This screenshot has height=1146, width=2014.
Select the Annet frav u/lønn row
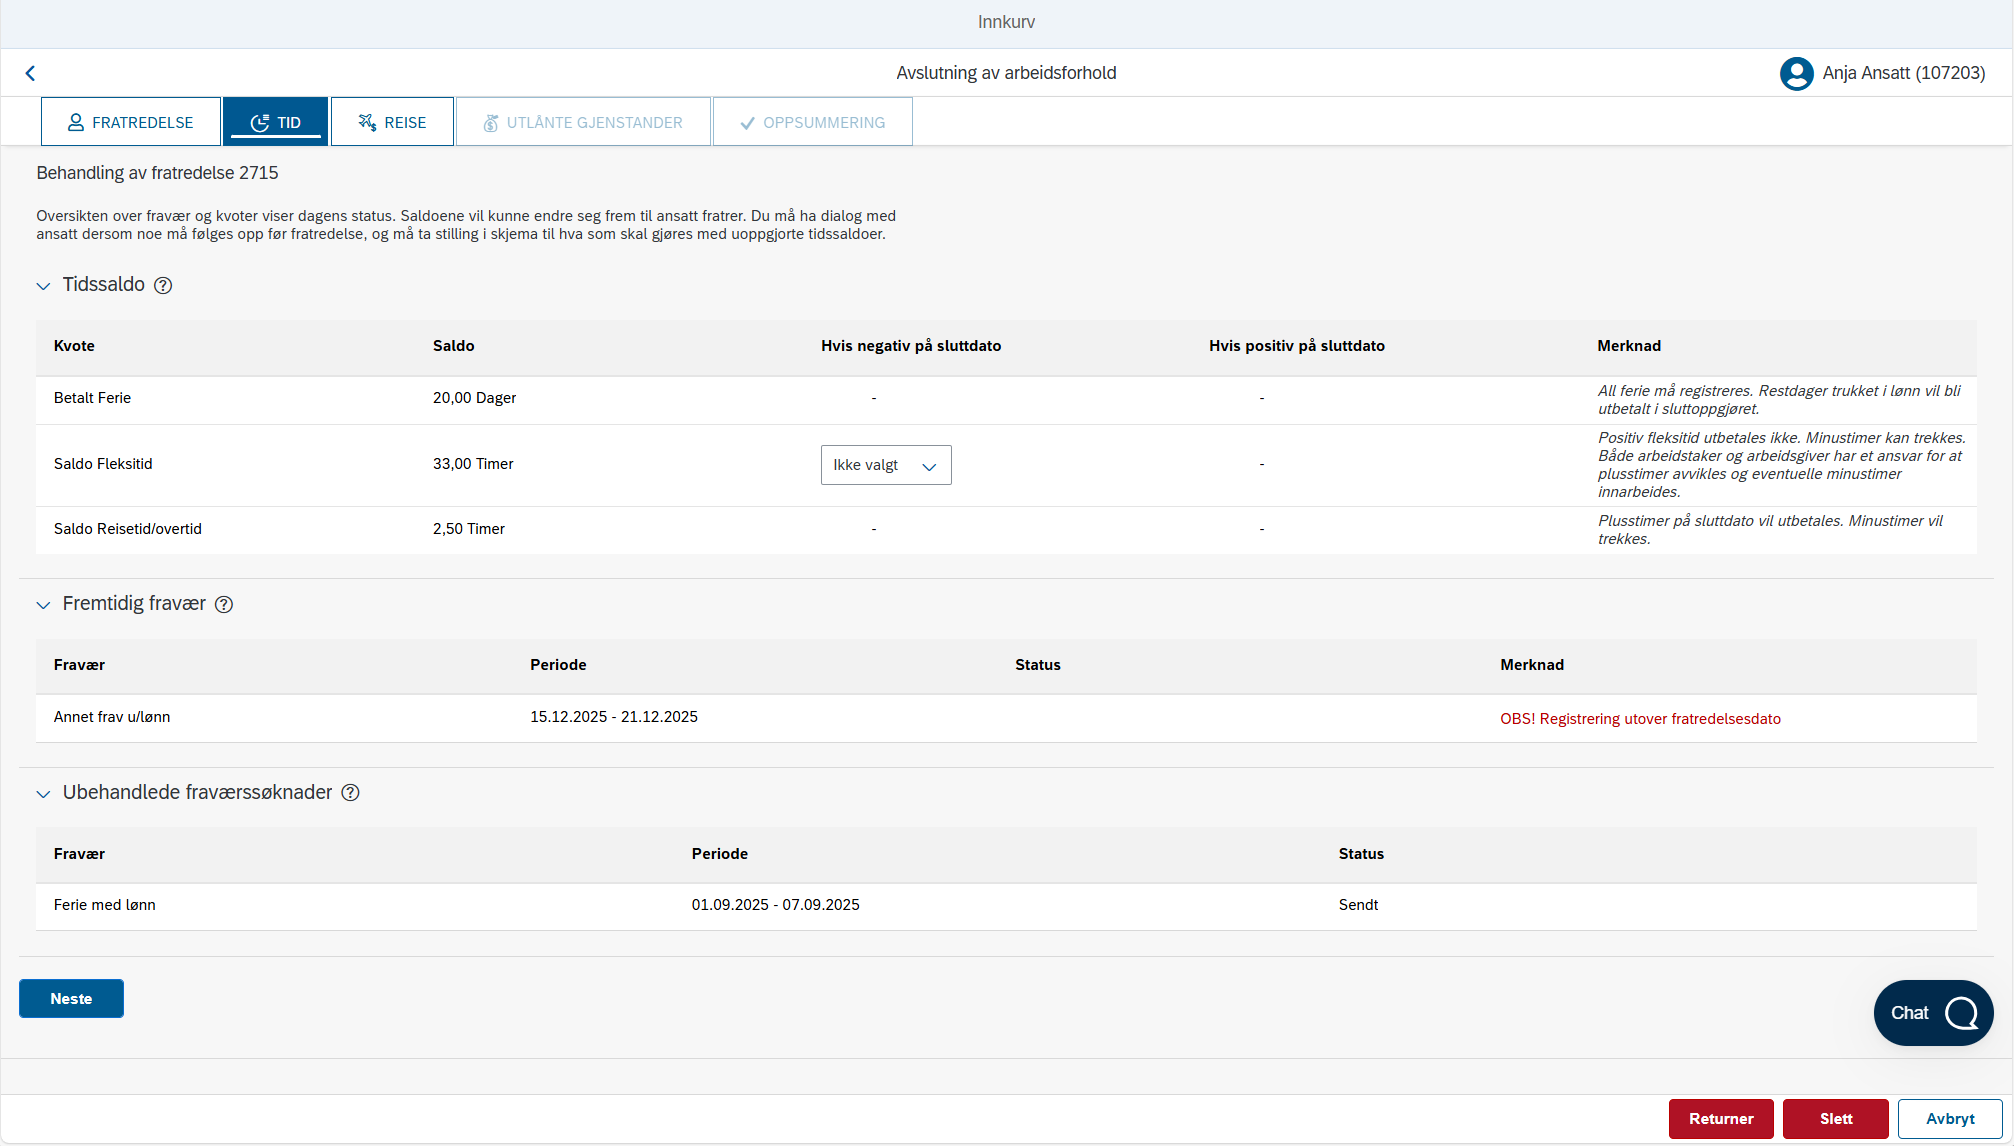pyautogui.click(x=1006, y=718)
